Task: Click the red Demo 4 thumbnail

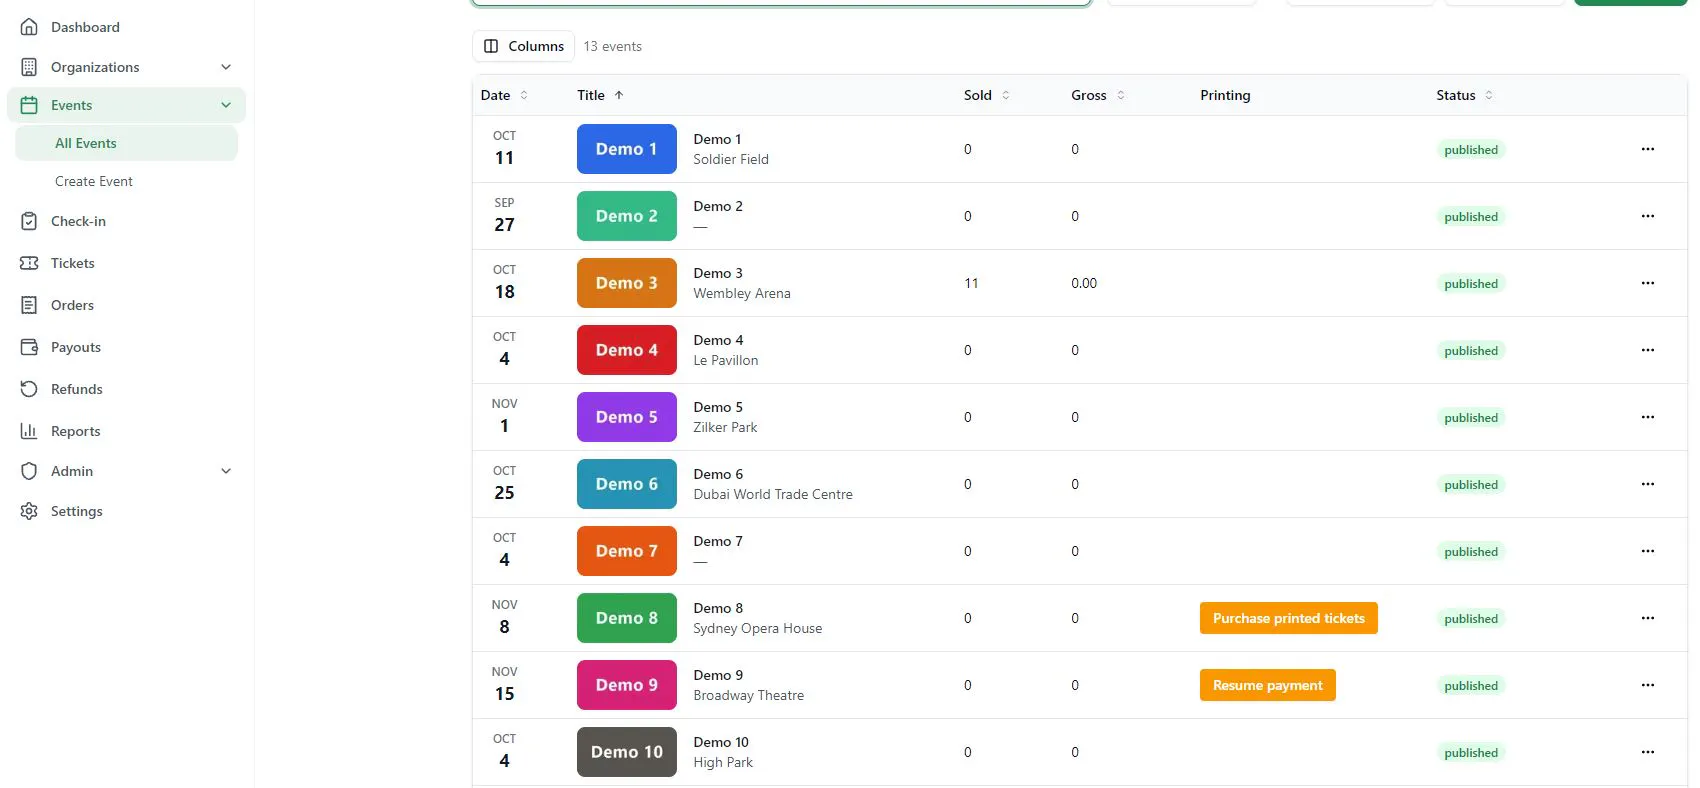Action: pos(627,350)
